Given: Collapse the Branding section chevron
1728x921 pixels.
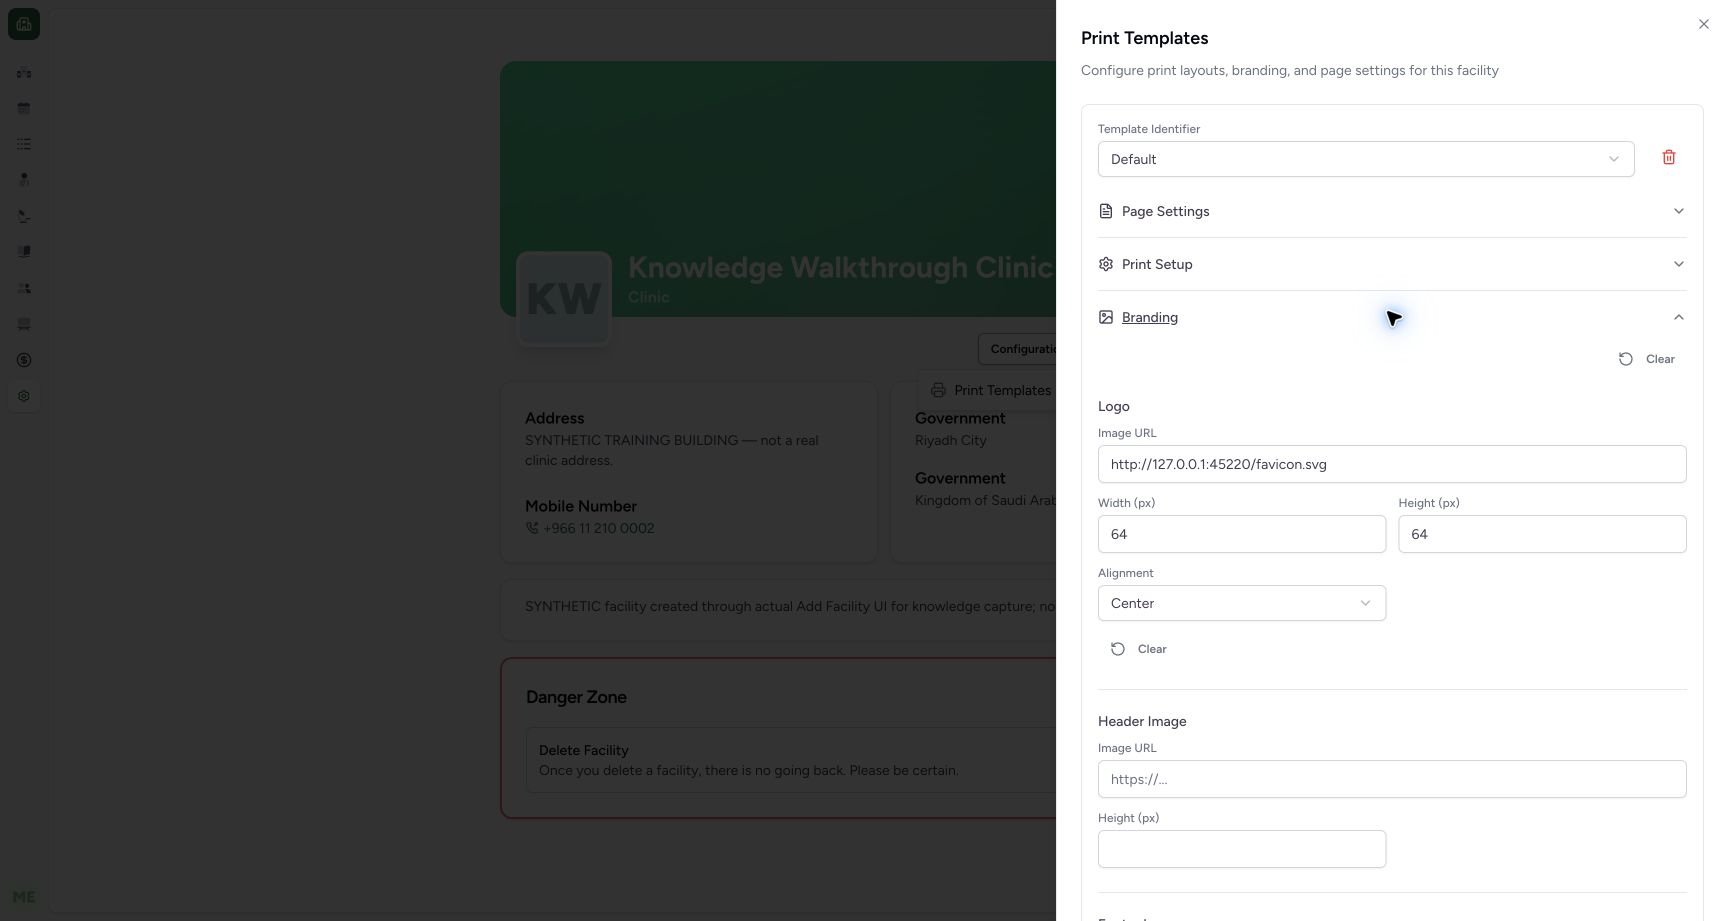Looking at the screenshot, I should tap(1678, 317).
